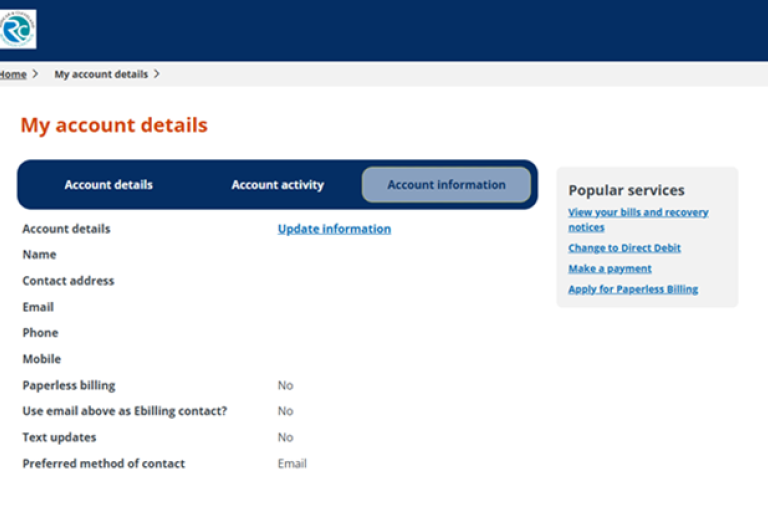Click the Text updates label
The image size is (768, 512).
point(59,437)
